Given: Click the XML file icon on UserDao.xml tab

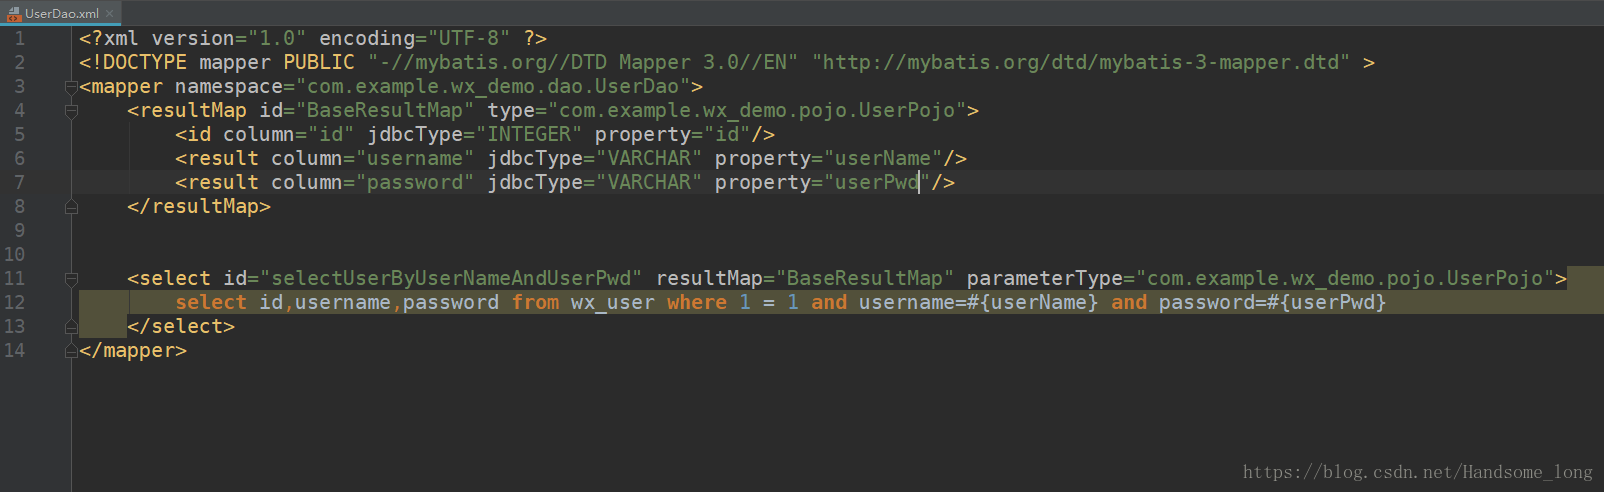Looking at the screenshot, I should 14,13.
